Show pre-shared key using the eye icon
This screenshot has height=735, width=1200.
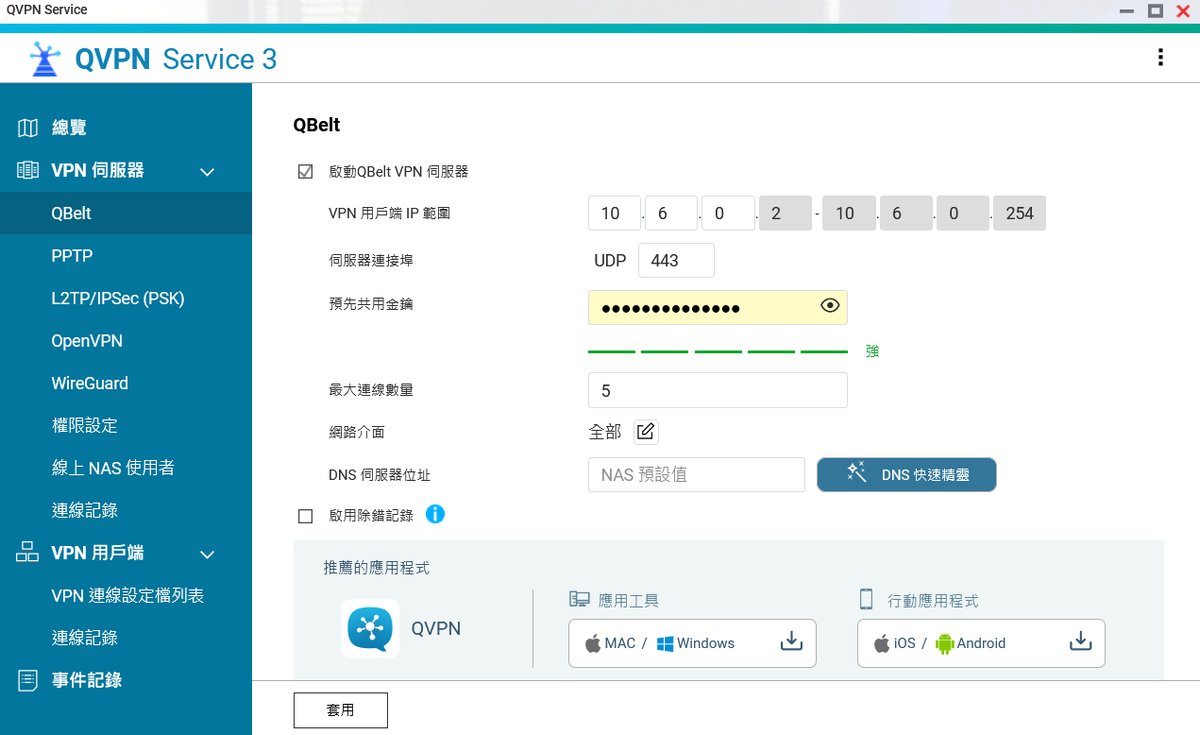point(829,307)
